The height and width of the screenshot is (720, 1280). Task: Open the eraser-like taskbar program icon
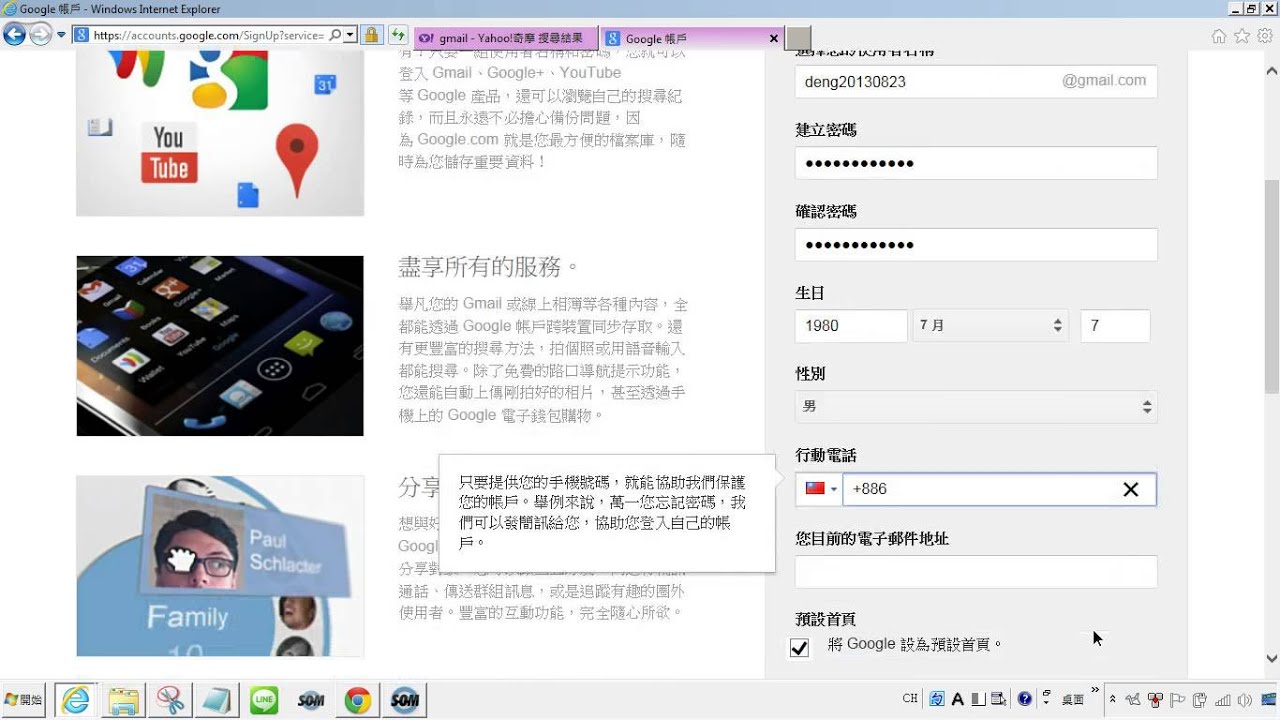point(217,700)
